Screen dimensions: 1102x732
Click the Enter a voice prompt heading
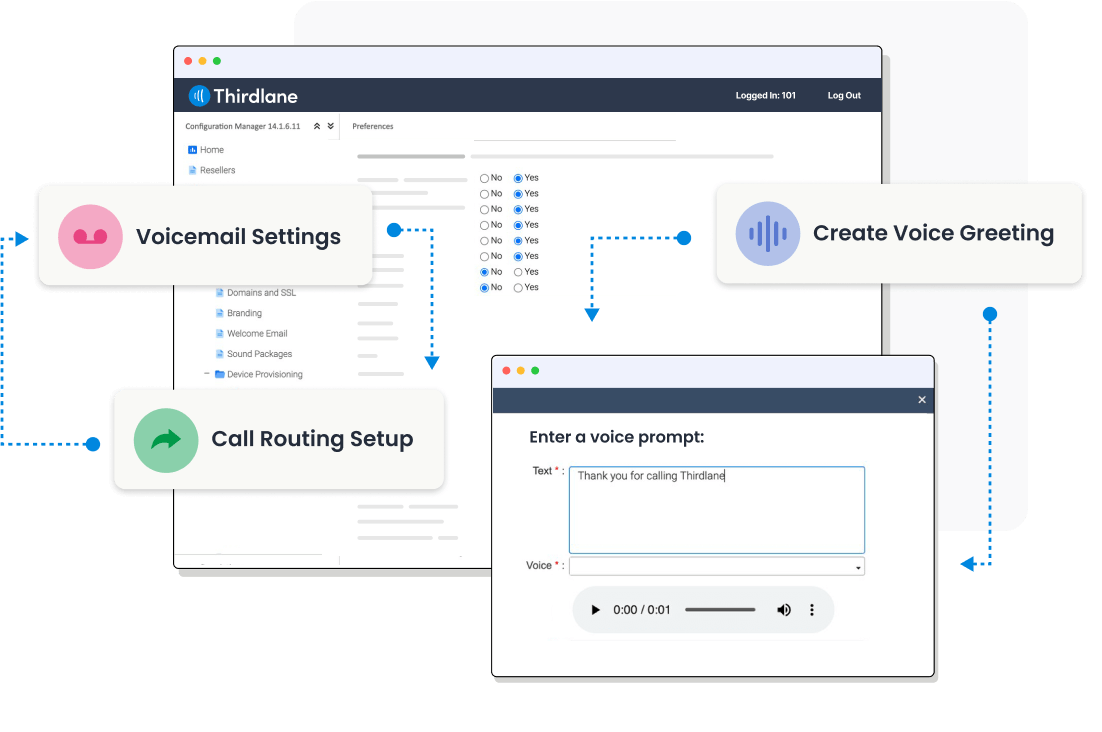click(616, 437)
